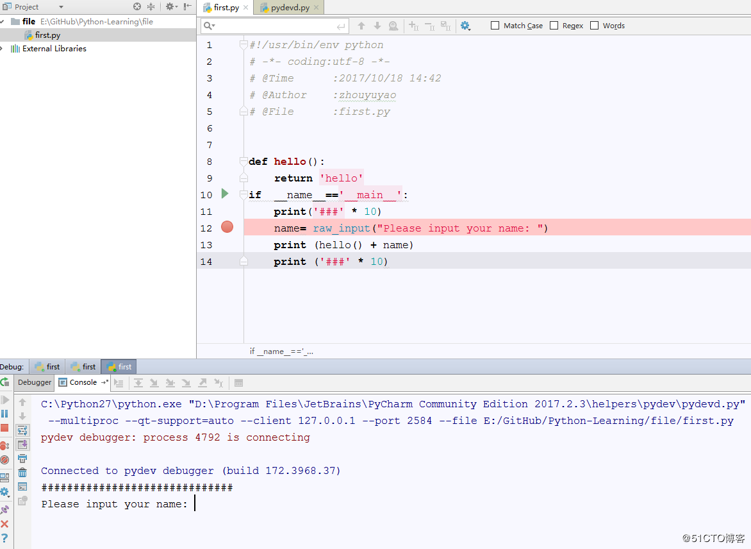Viewport: 751px width, 549px height.
Task: Click Unselect Occurrence icon in find bar
Action: tap(430, 26)
